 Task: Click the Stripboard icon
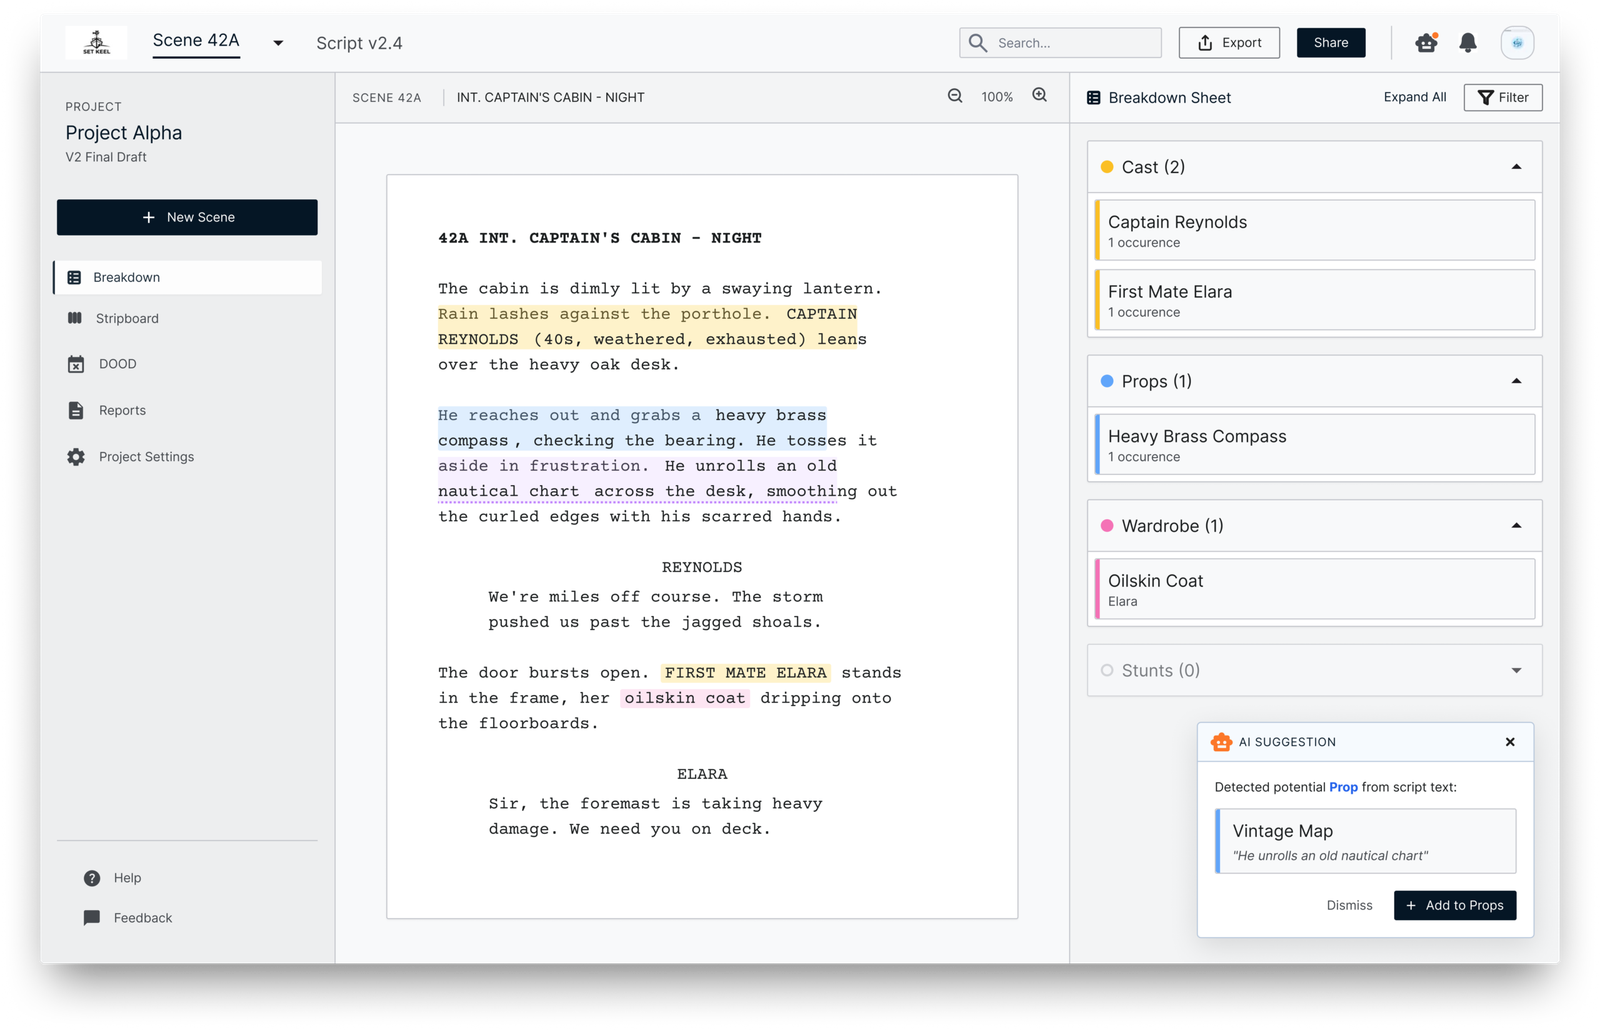coord(75,318)
